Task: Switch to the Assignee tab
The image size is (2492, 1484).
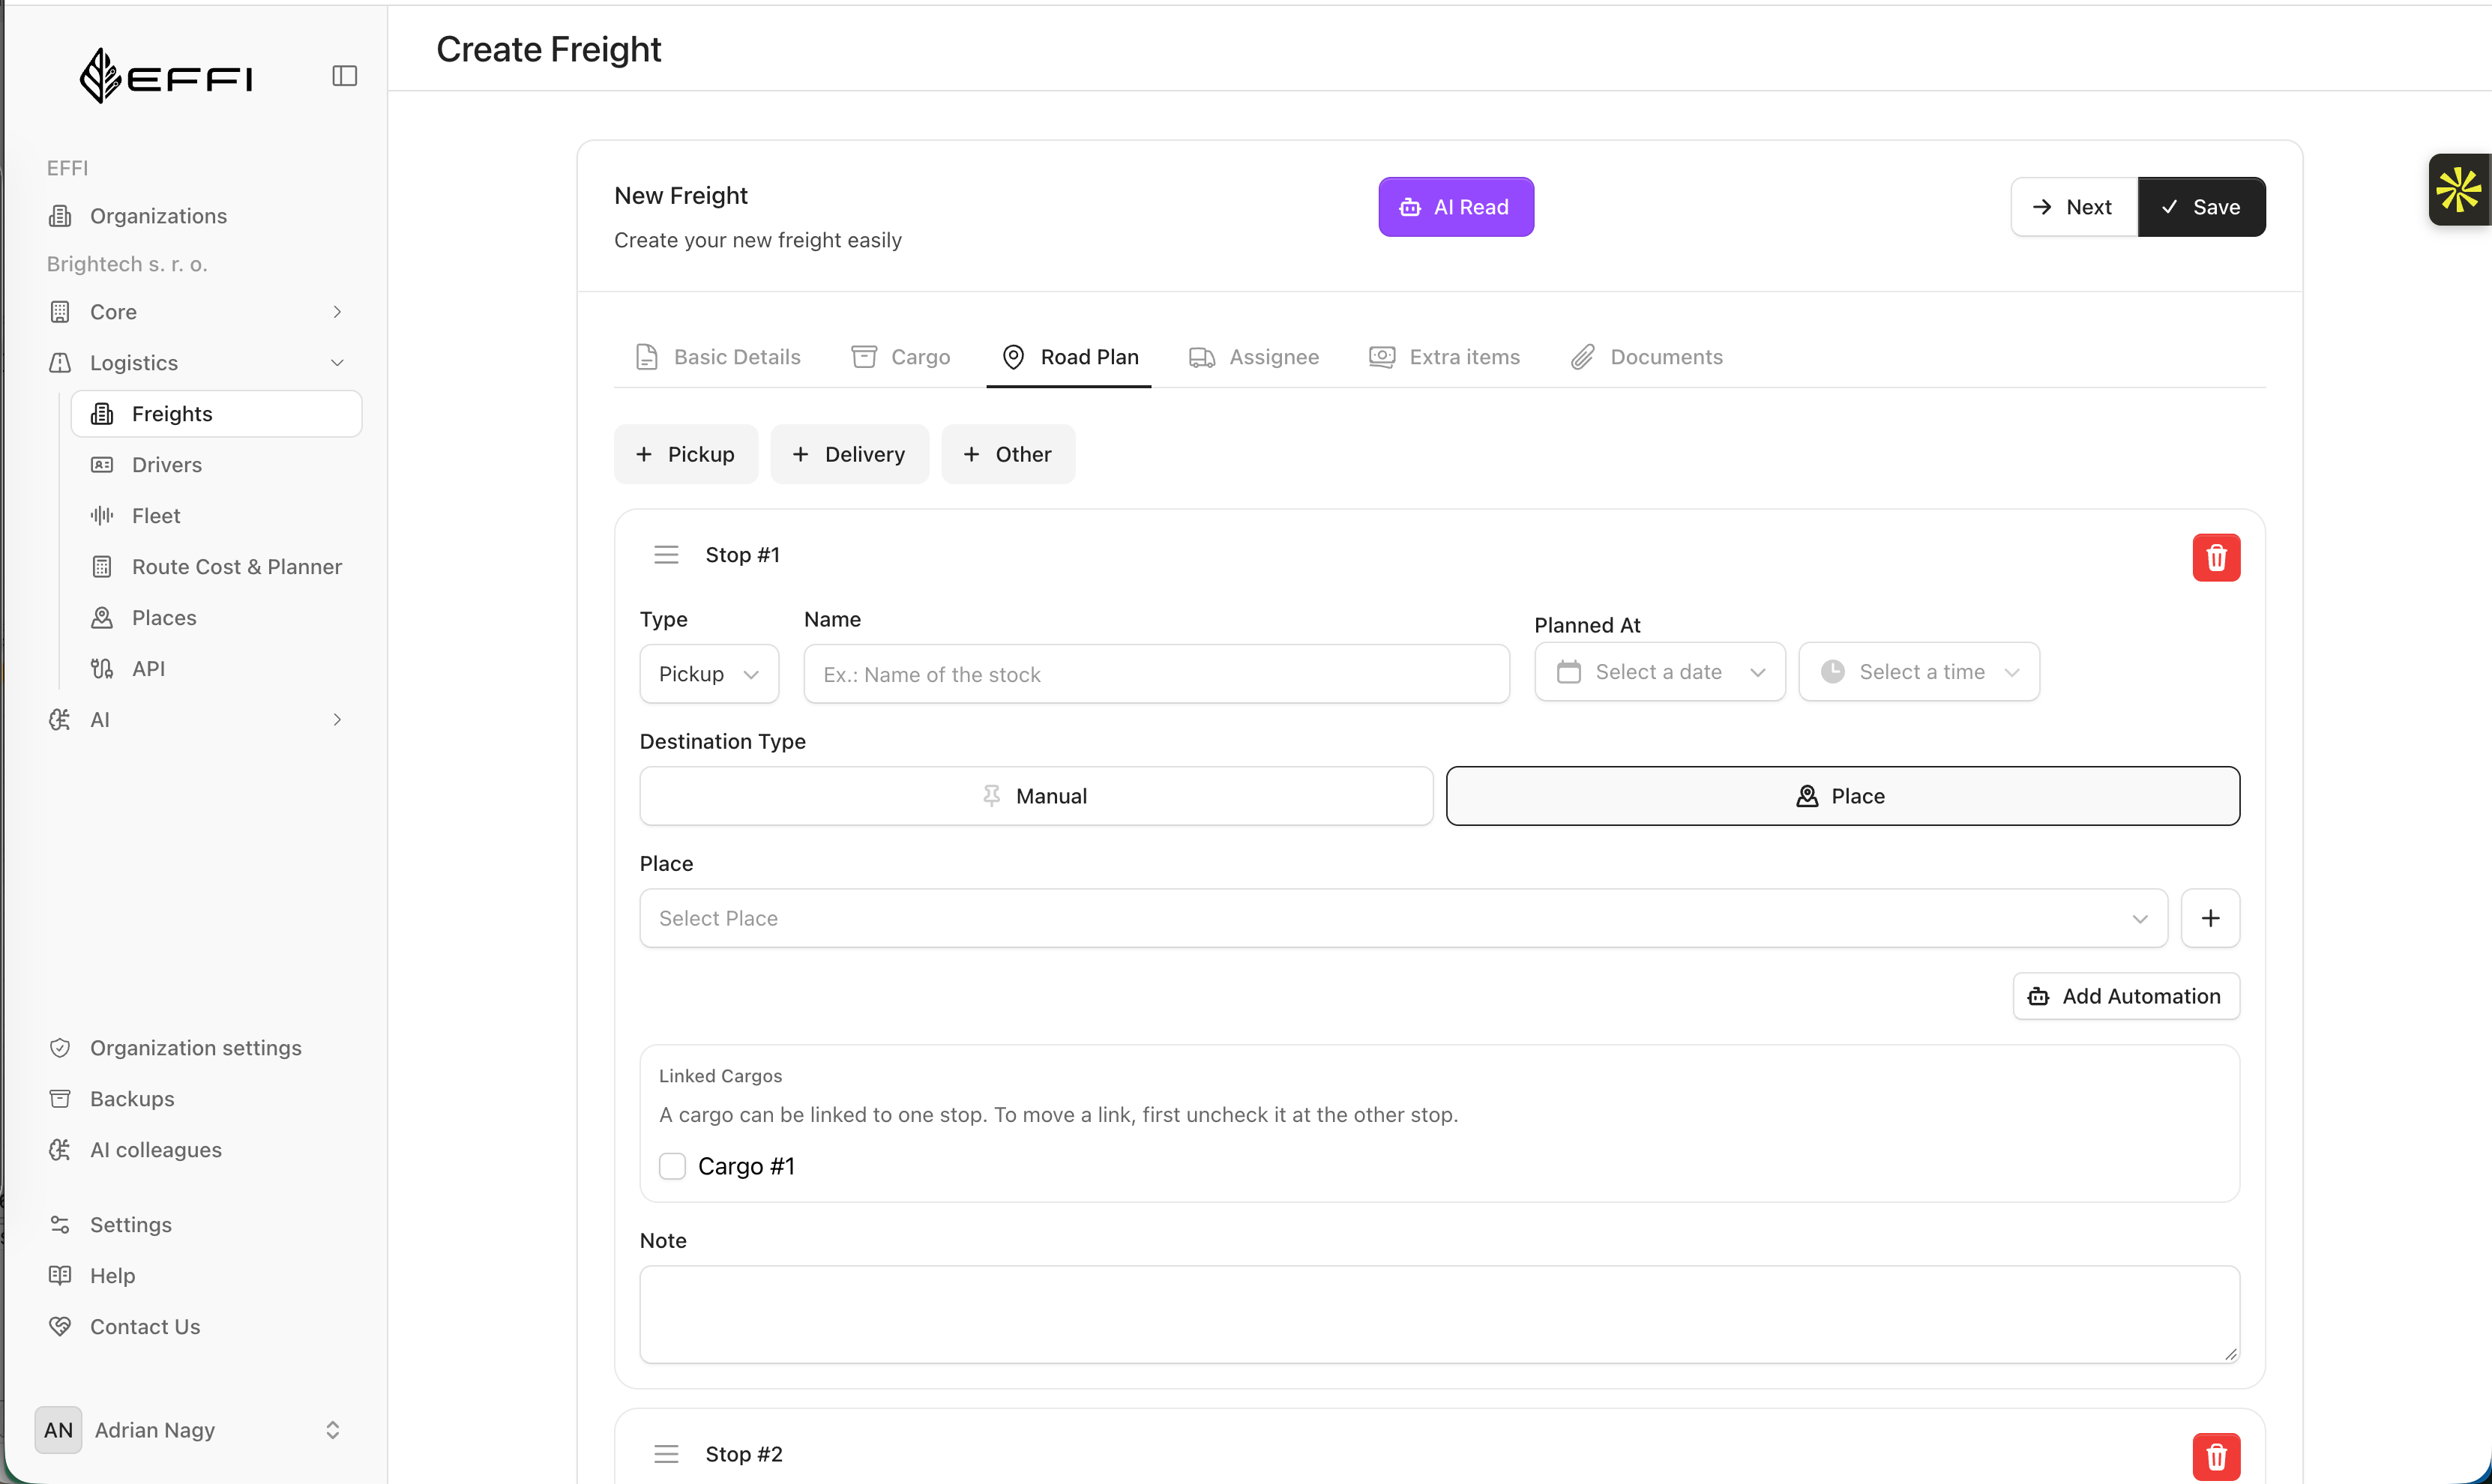Action: tap(1254, 357)
